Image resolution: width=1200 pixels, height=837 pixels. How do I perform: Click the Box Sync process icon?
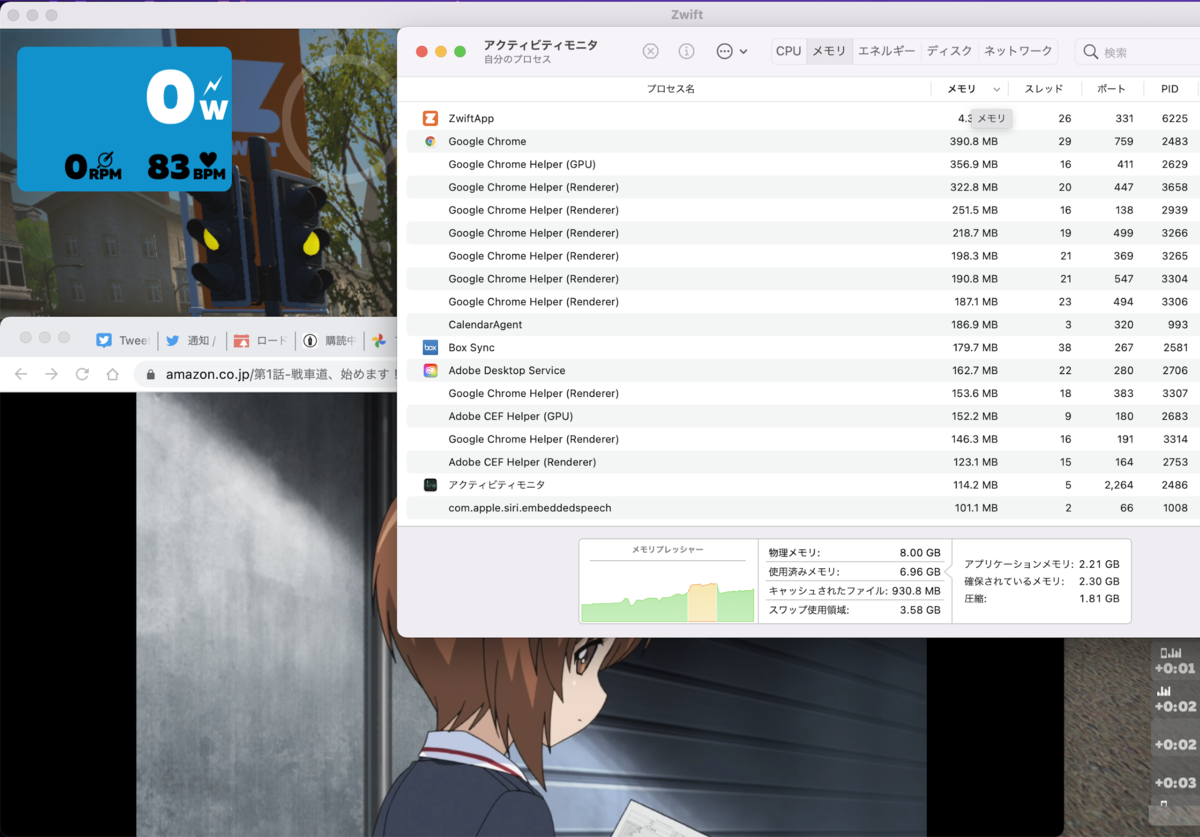click(x=429, y=347)
